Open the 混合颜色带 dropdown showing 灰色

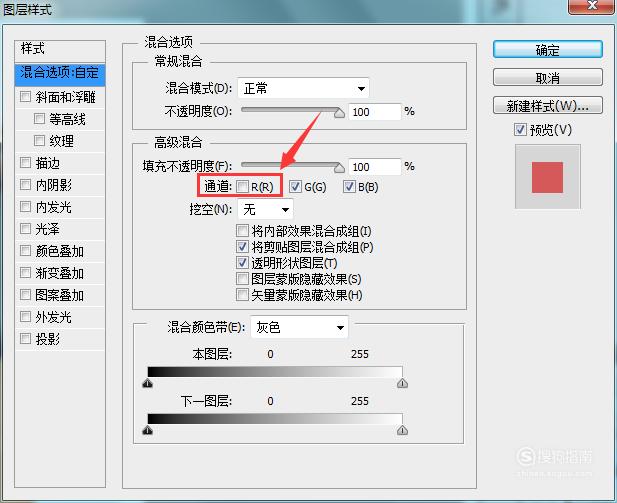click(x=299, y=327)
